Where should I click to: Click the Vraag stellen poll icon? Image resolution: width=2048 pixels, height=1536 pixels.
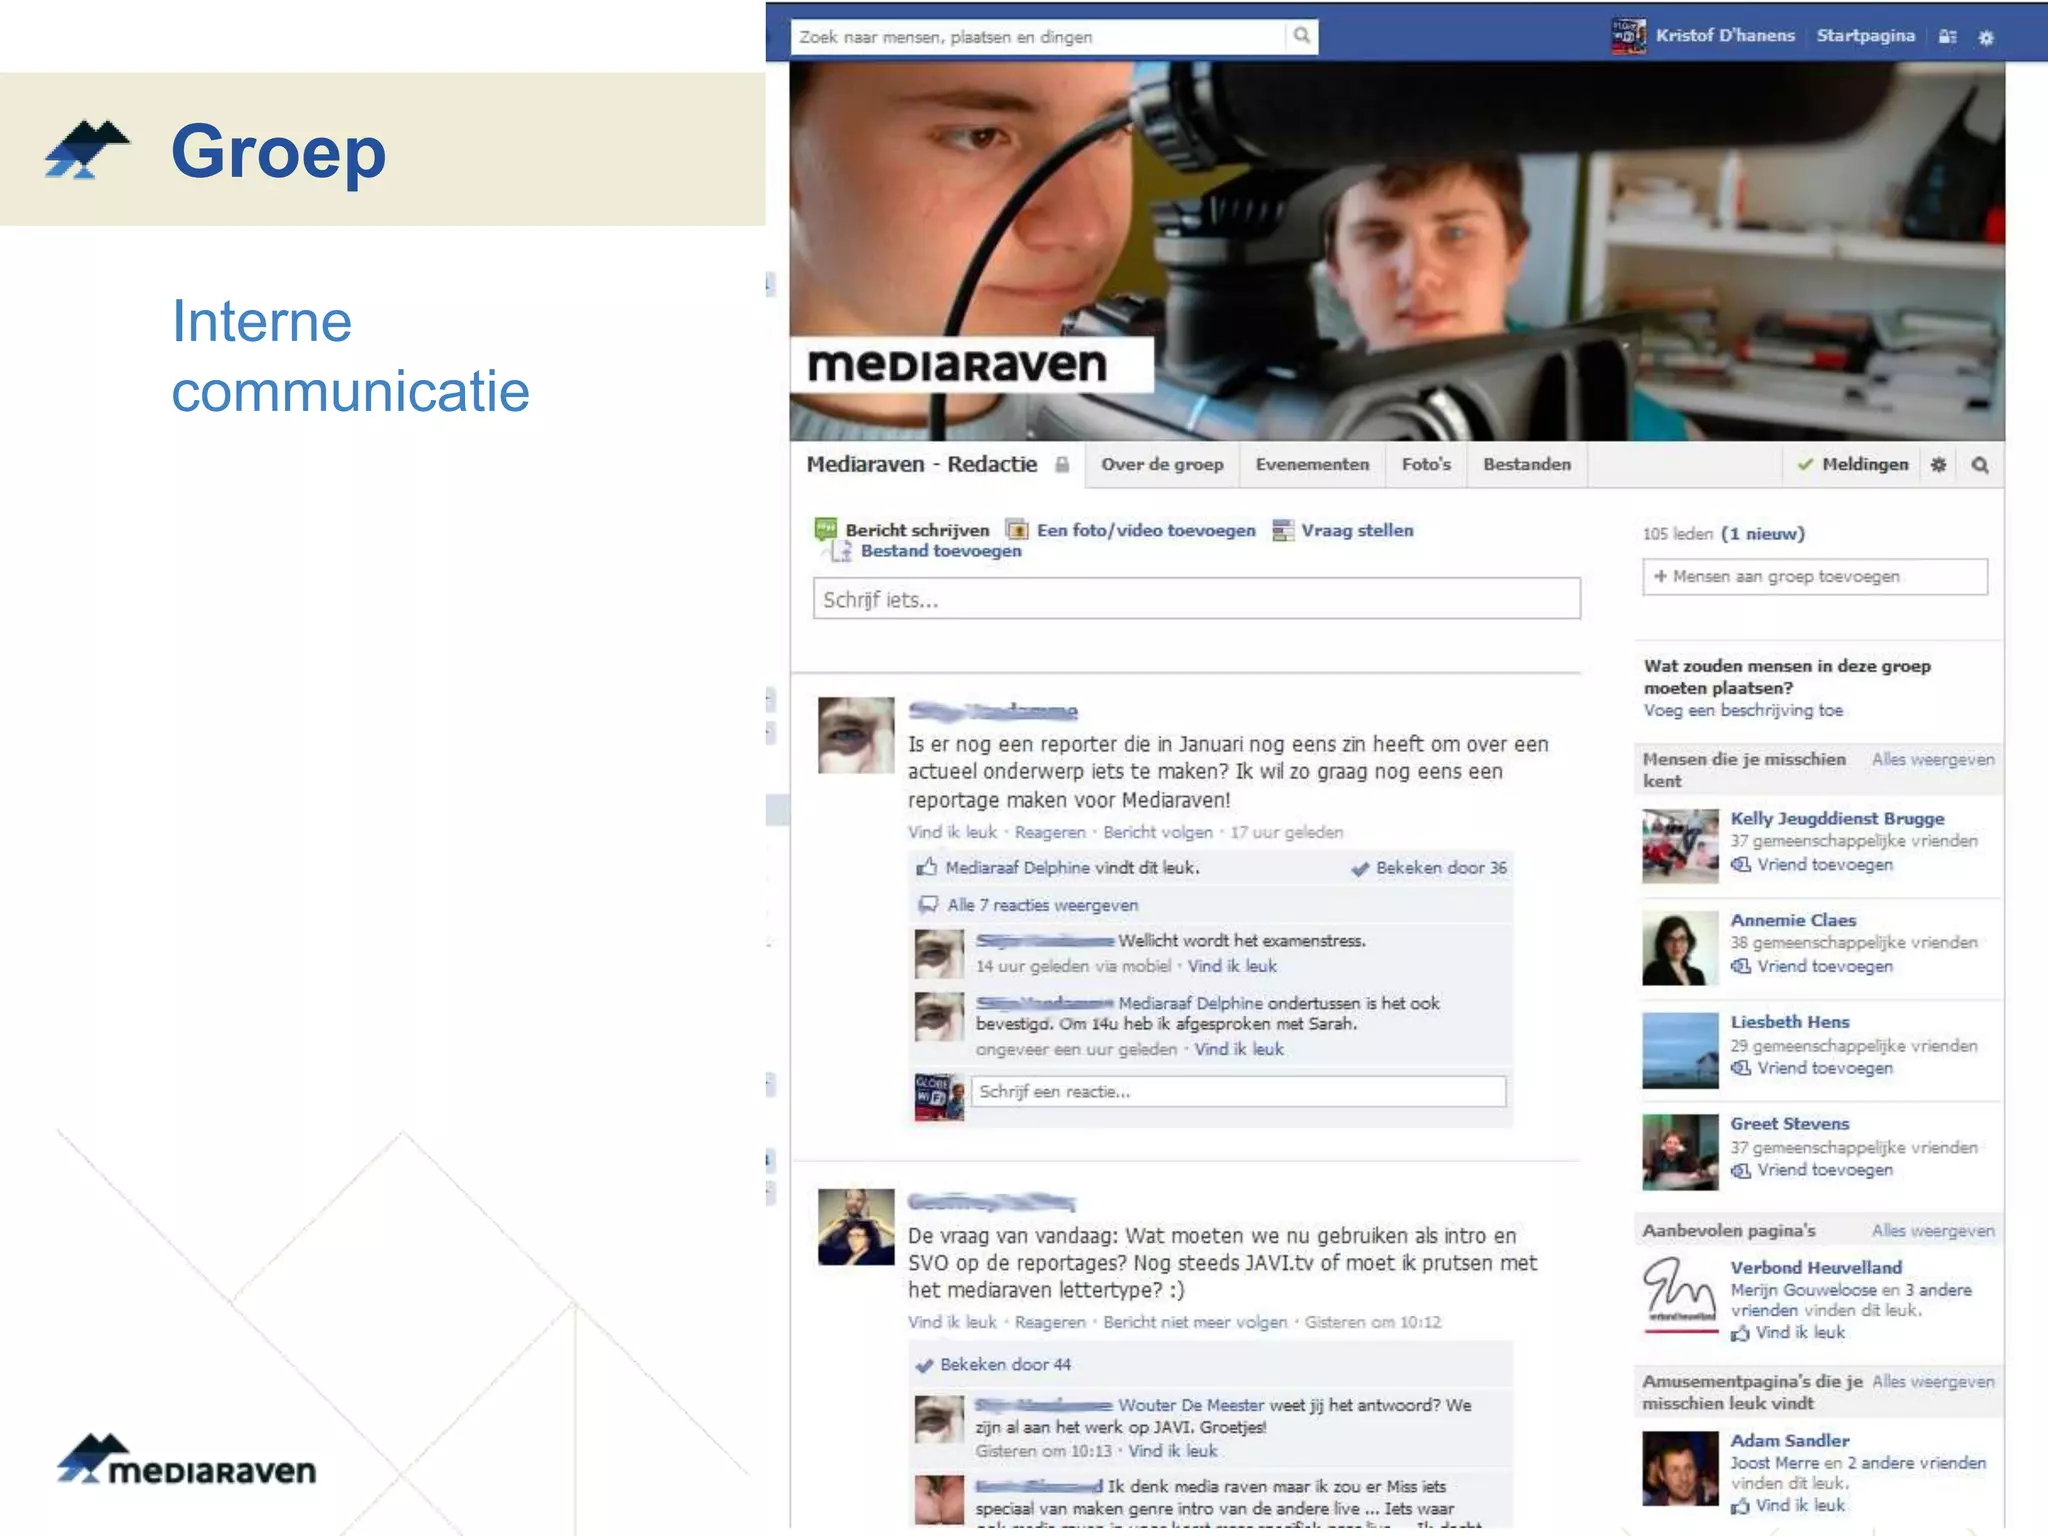1282,530
